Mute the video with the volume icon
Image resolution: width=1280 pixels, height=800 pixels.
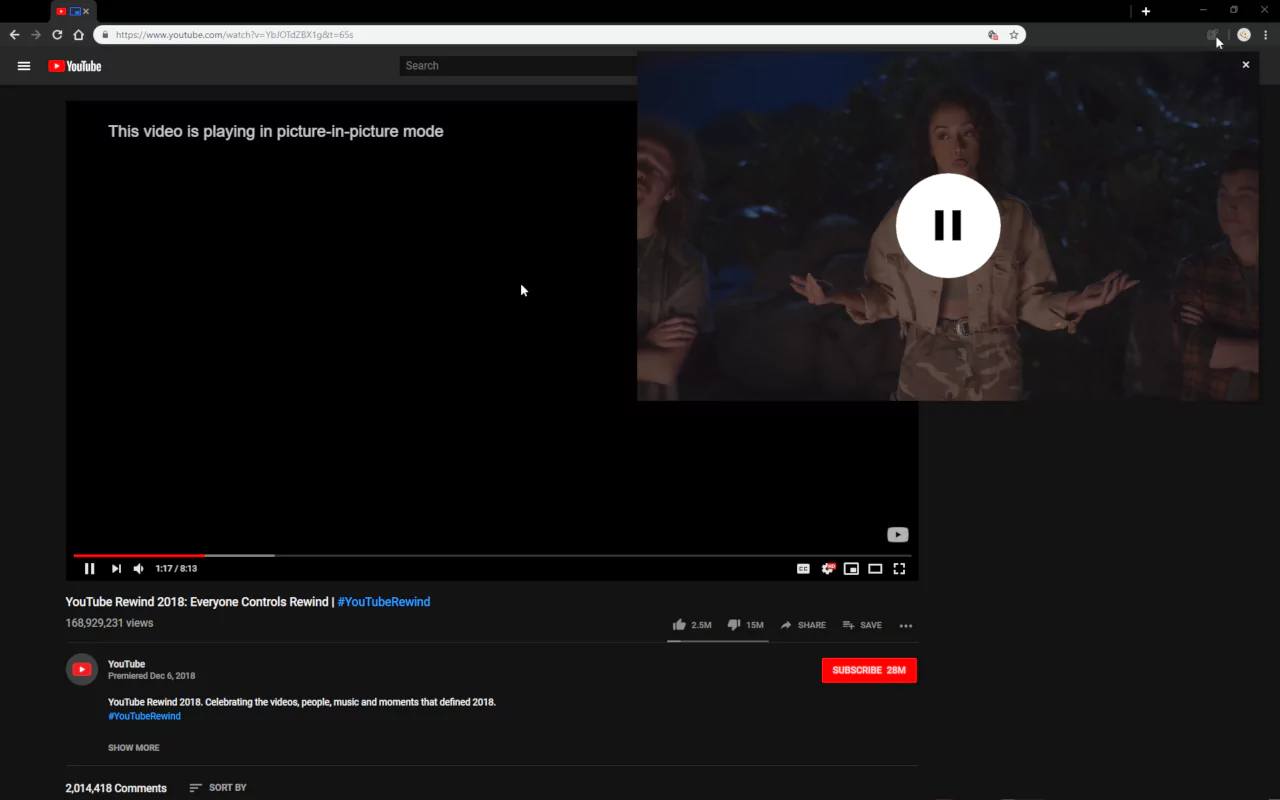point(138,568)
